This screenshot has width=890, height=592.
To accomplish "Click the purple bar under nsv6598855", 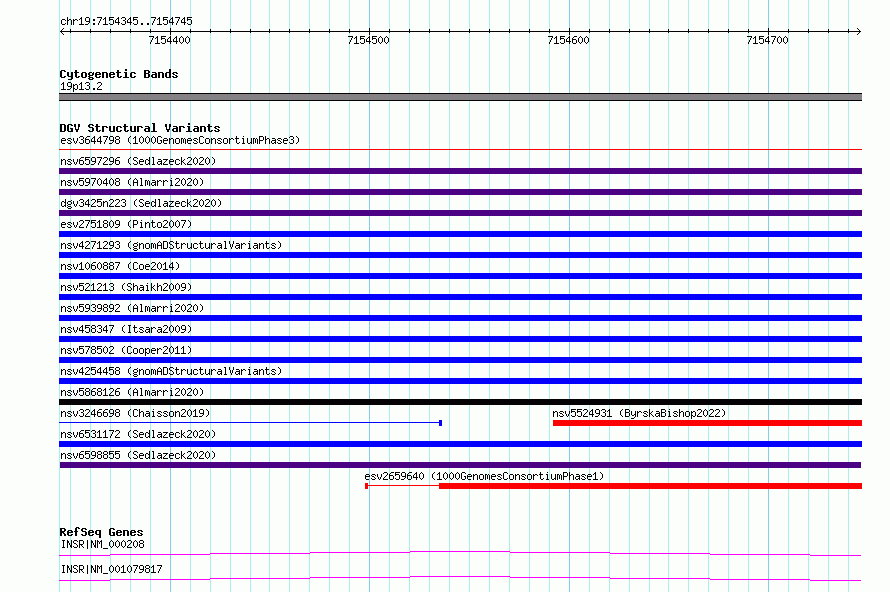I will (x=460, y=465).
